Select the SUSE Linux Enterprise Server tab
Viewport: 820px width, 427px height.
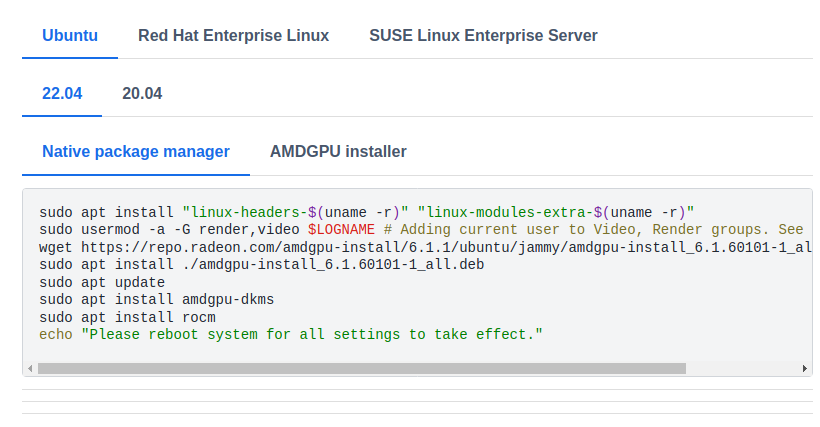click(483, 36)
